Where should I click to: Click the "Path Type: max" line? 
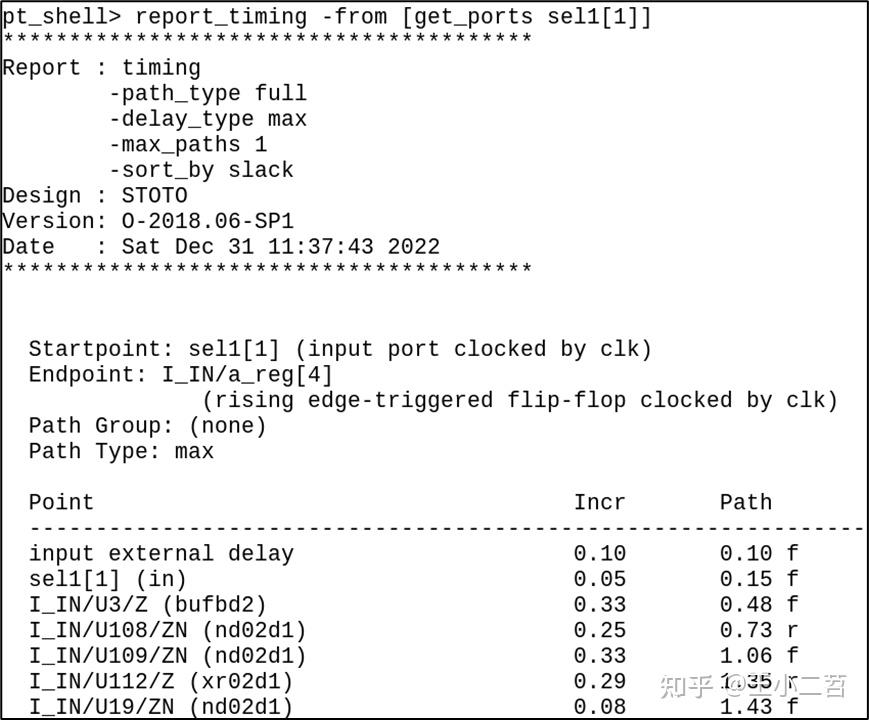(x=121, y=451)
